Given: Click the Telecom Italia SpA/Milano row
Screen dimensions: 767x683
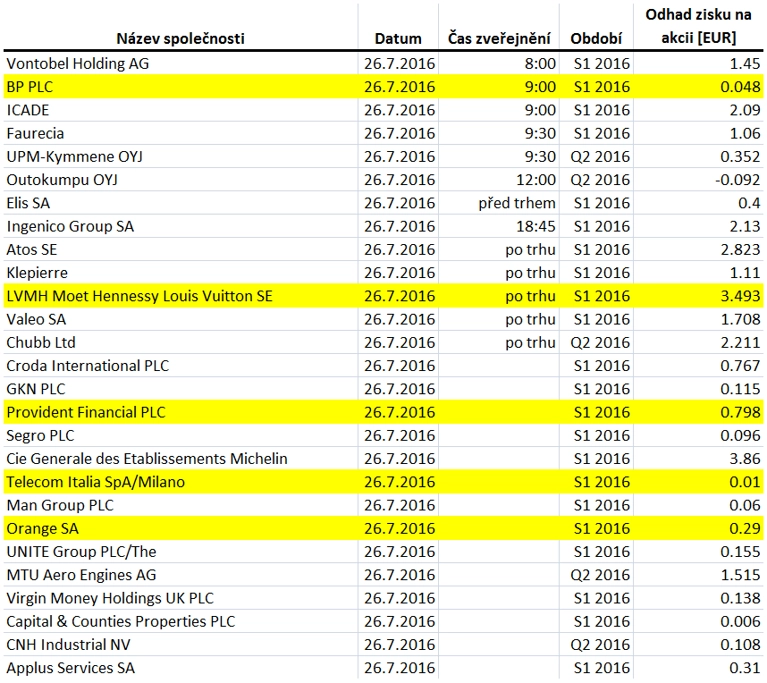Looking at the screenshot, I should (x=384, y=482).
